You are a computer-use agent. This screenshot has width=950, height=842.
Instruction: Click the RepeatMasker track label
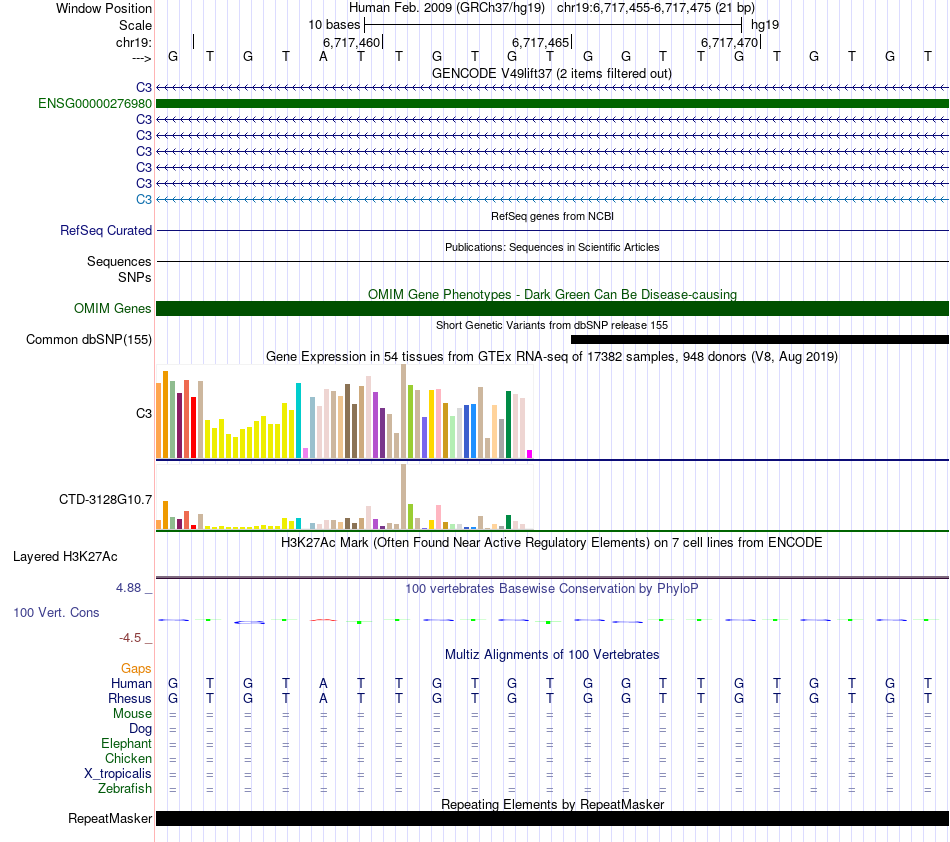pos(110,819)
